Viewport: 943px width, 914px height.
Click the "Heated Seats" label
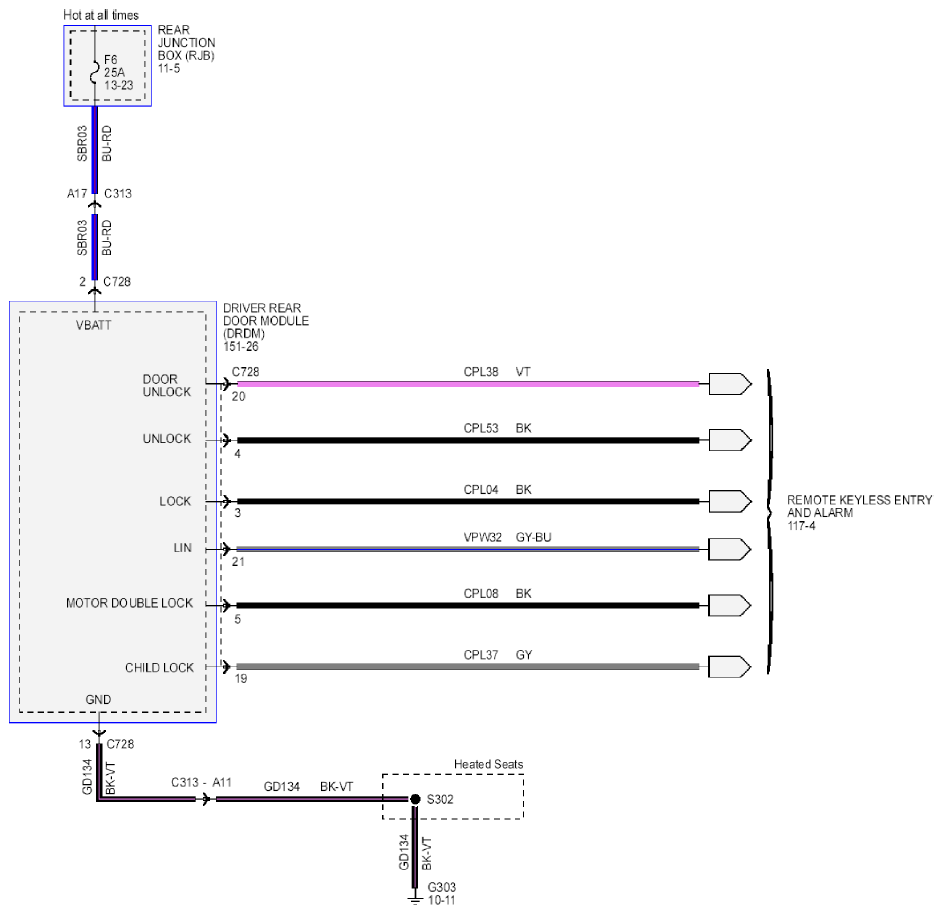(x=488, y=764)
